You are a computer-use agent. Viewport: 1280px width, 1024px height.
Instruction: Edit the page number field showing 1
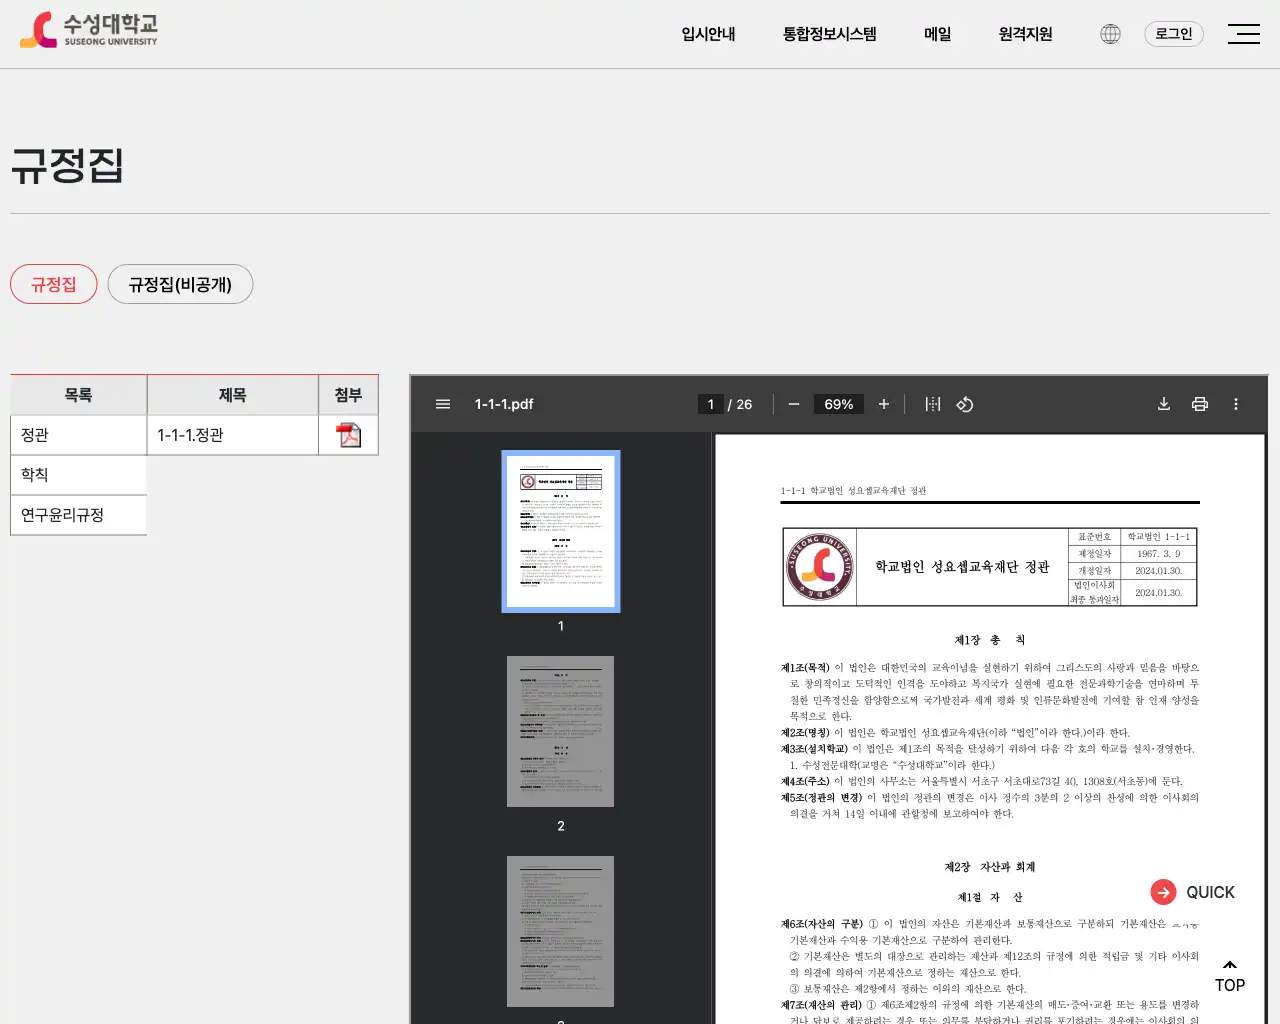[710, 404]
